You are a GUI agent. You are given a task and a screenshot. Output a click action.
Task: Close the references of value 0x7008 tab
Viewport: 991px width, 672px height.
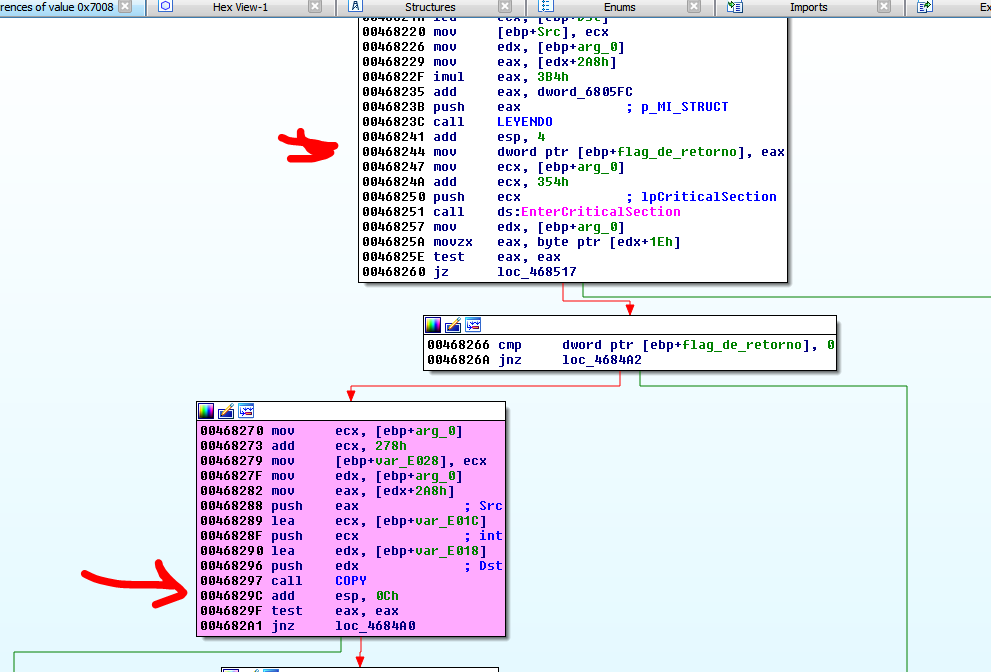point(124,7)
